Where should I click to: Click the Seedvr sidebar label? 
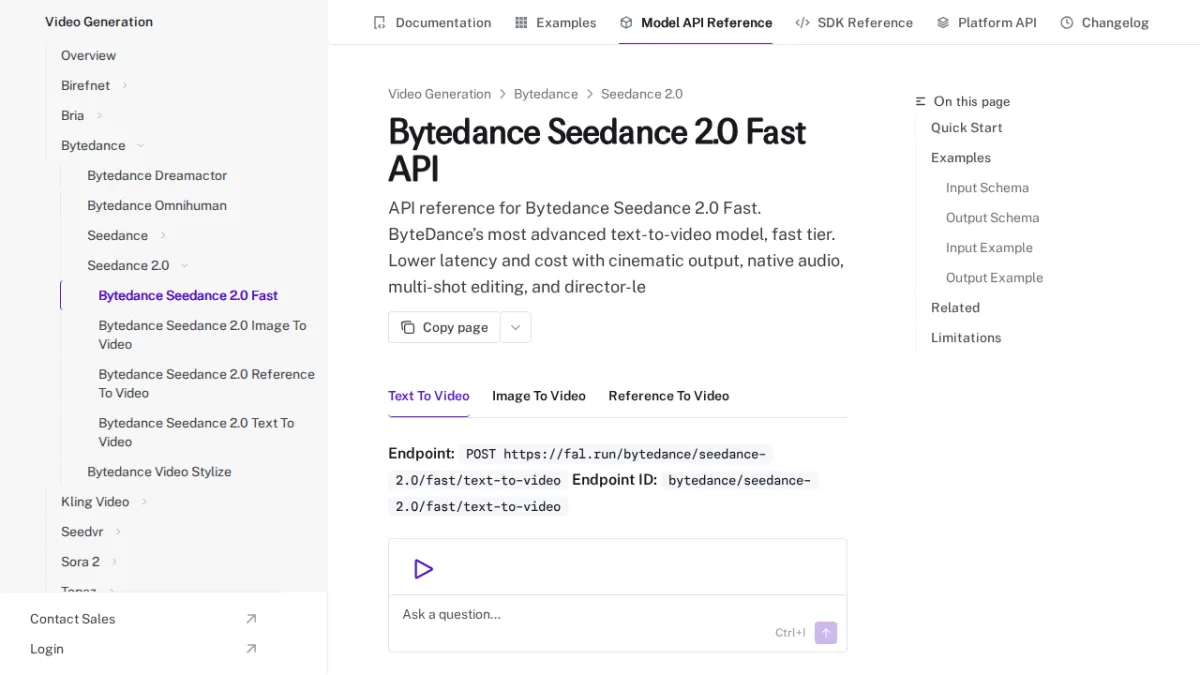(82, 531)
